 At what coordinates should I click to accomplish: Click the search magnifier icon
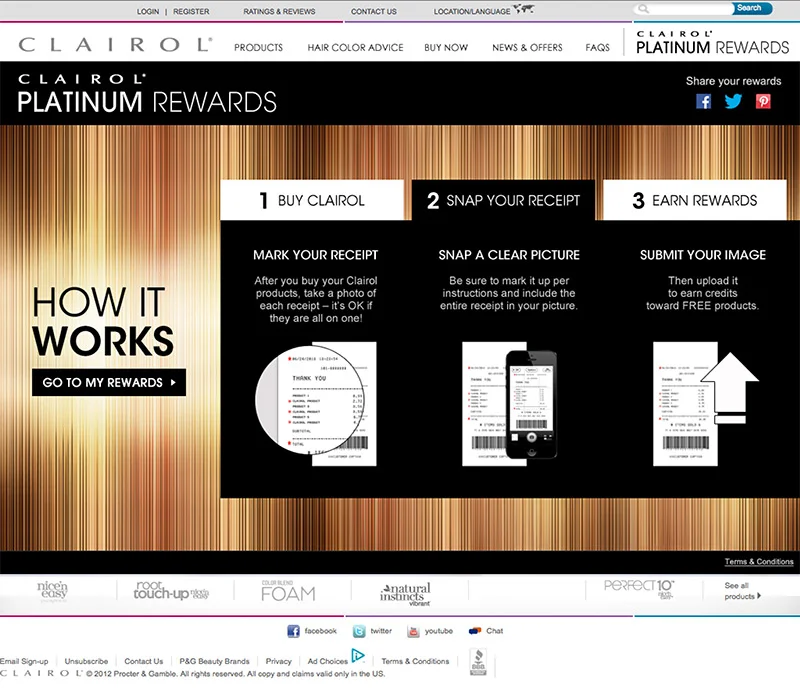click(x=644, y=9)
